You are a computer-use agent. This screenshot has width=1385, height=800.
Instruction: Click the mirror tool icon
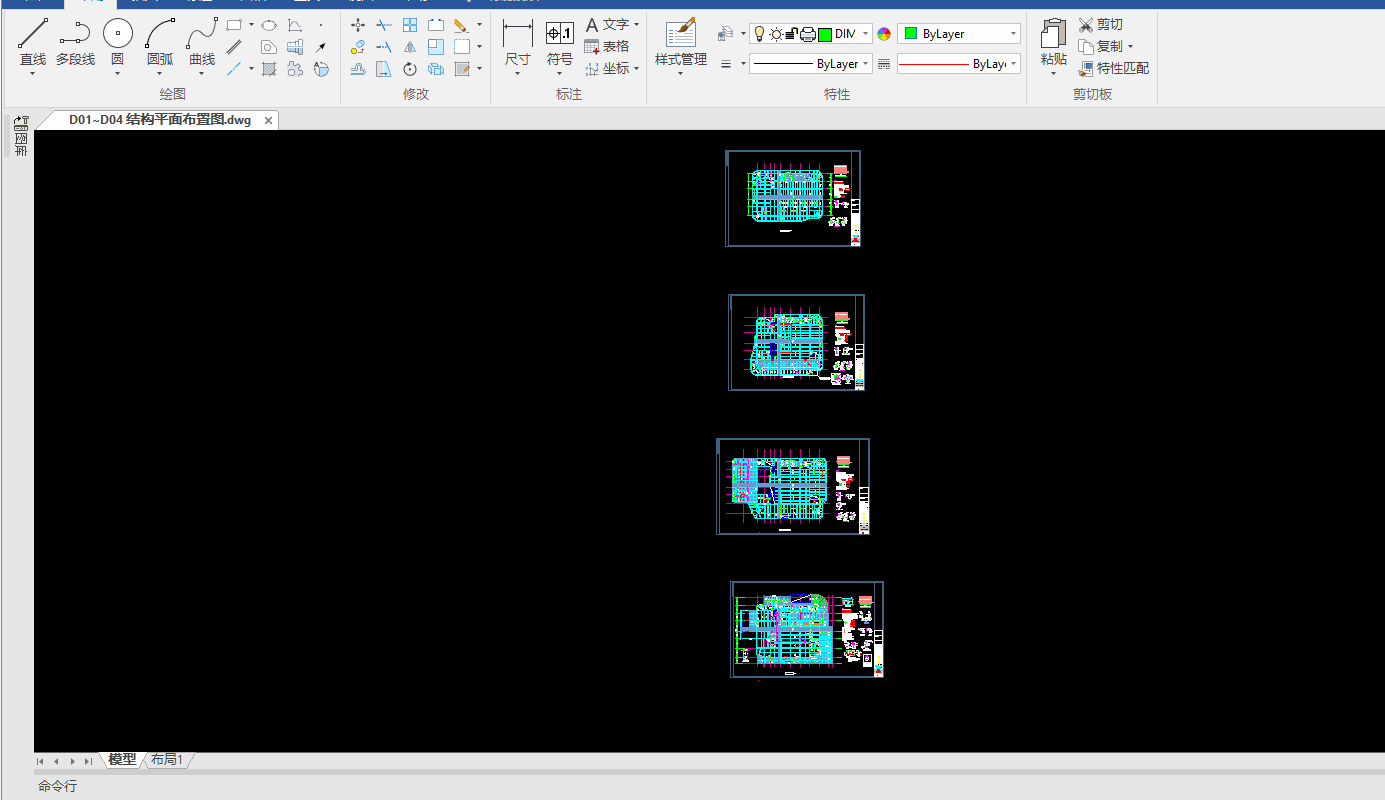[x=410, y=47]
